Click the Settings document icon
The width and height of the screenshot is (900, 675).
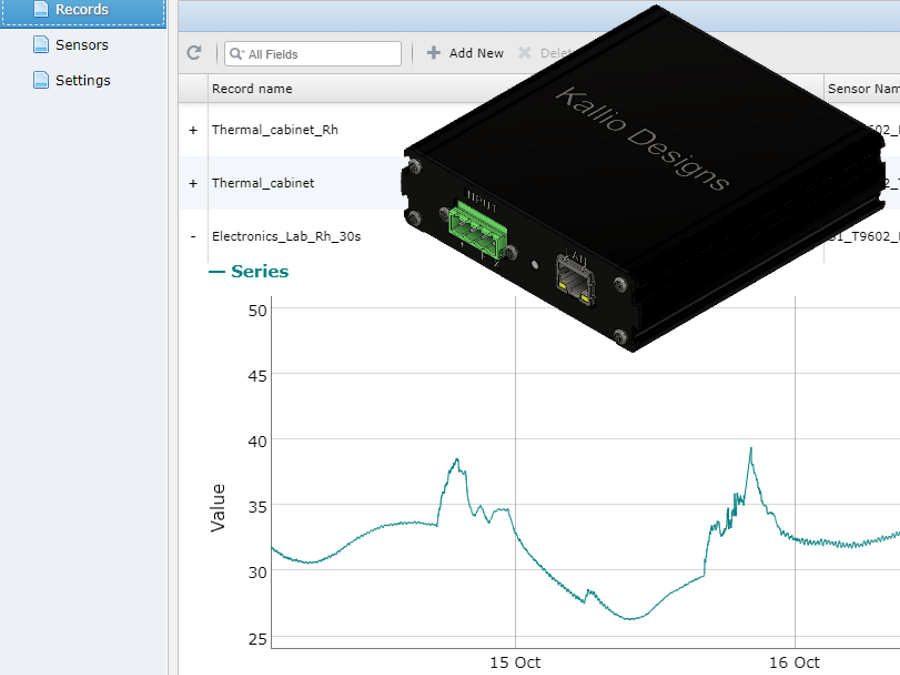click(x=40, y=80)
